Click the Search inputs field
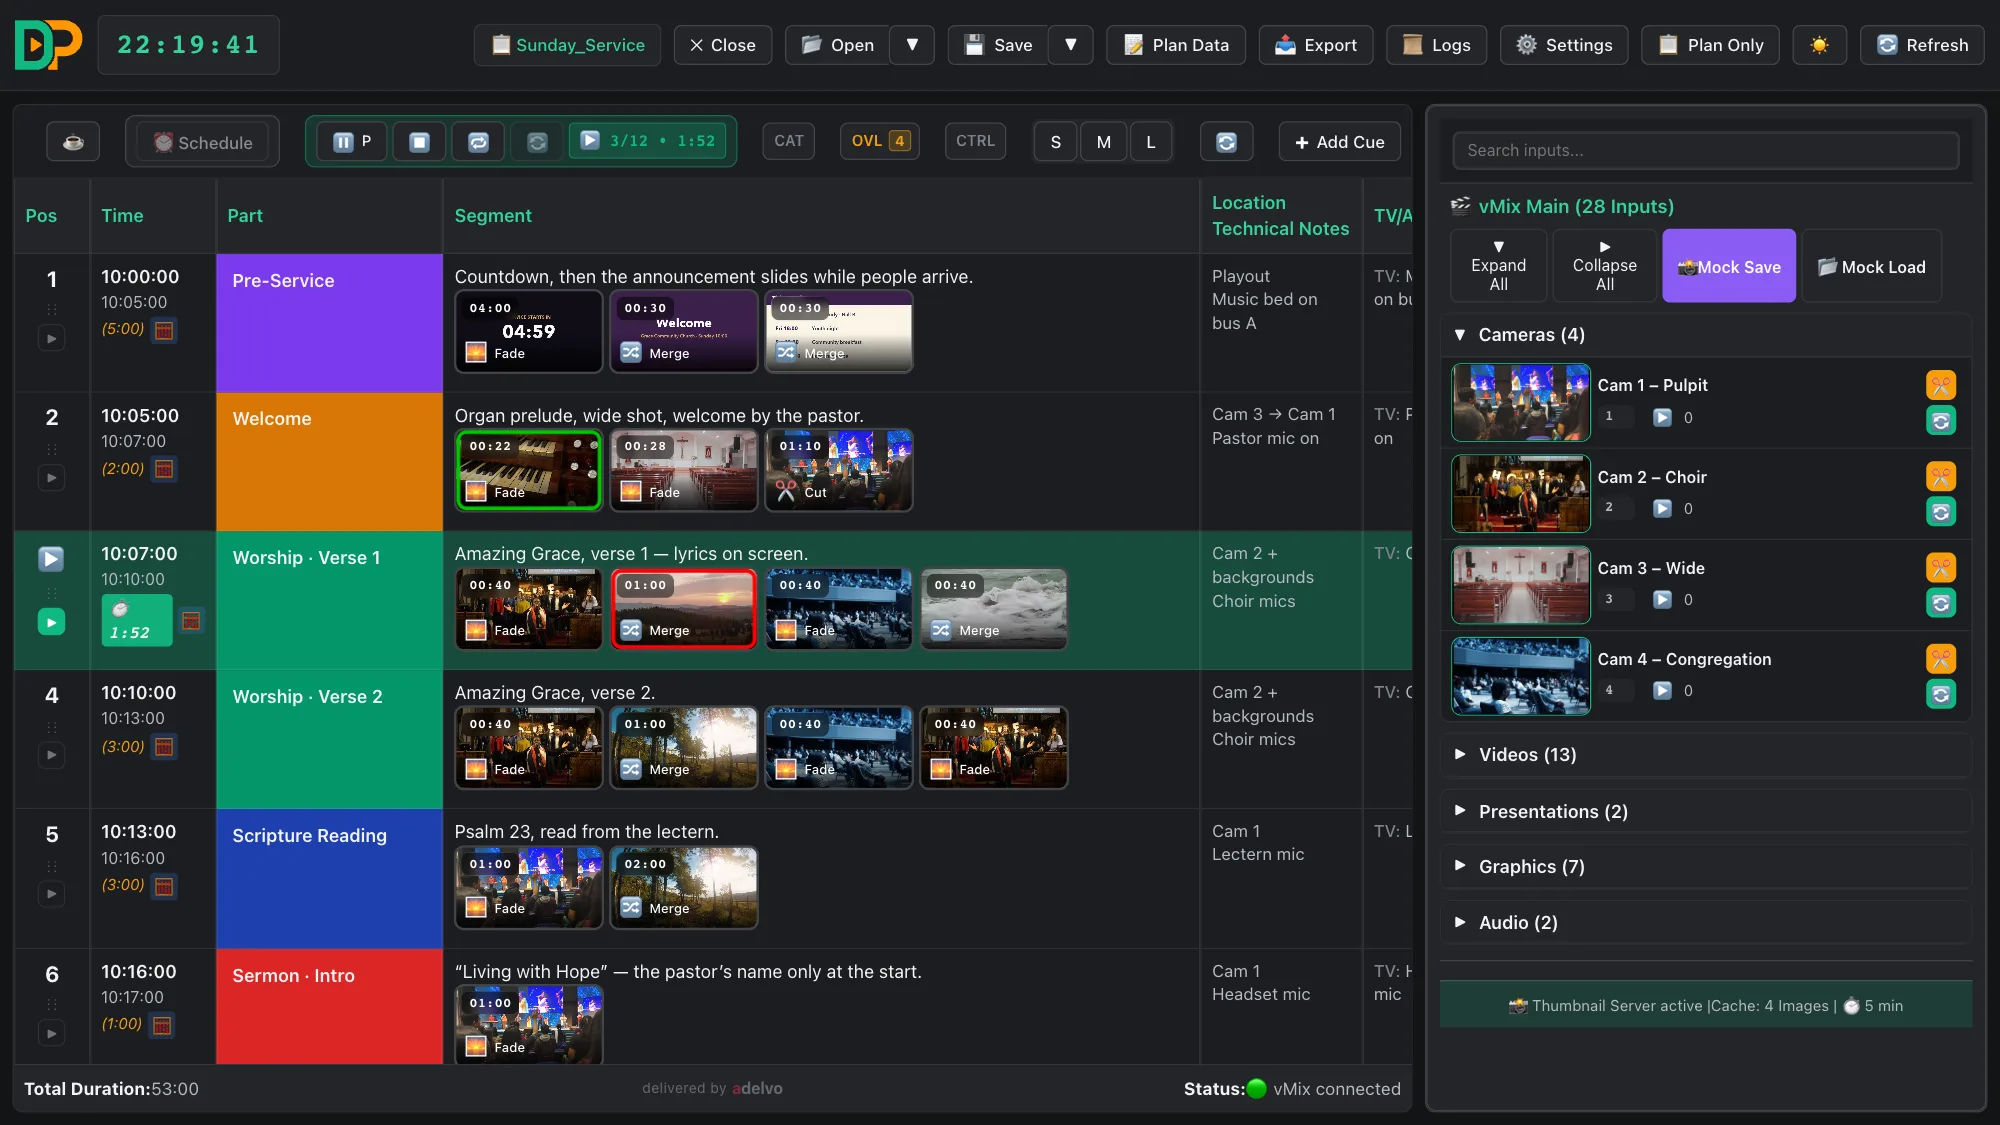 pyautogui.click(x=1706, y=150)
